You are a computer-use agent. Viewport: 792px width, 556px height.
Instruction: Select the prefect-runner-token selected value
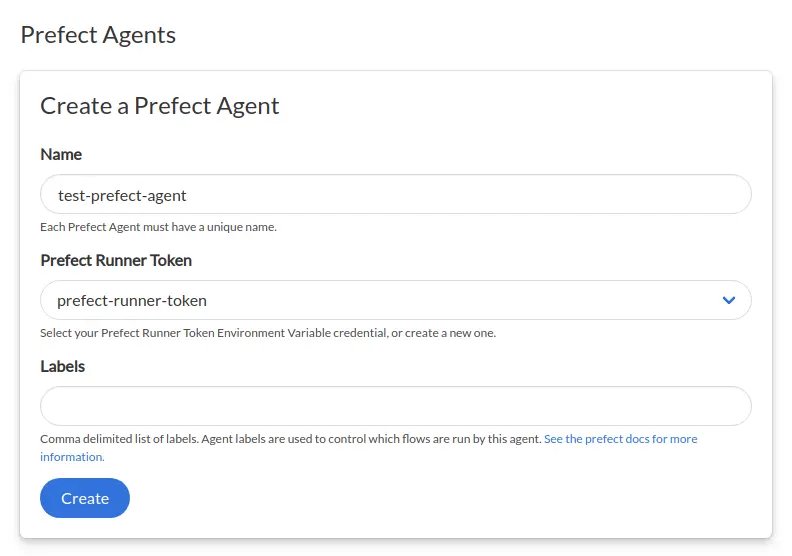(132, 300)
